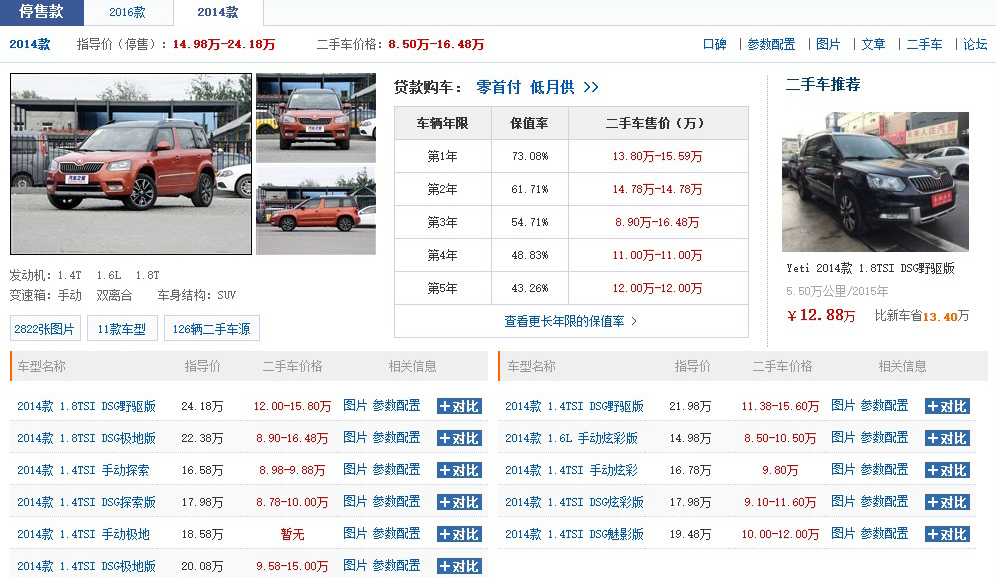Open 图片 for 2014款 1.6L 手动炫彩版
Screen dimensions: 996x579
843,437
